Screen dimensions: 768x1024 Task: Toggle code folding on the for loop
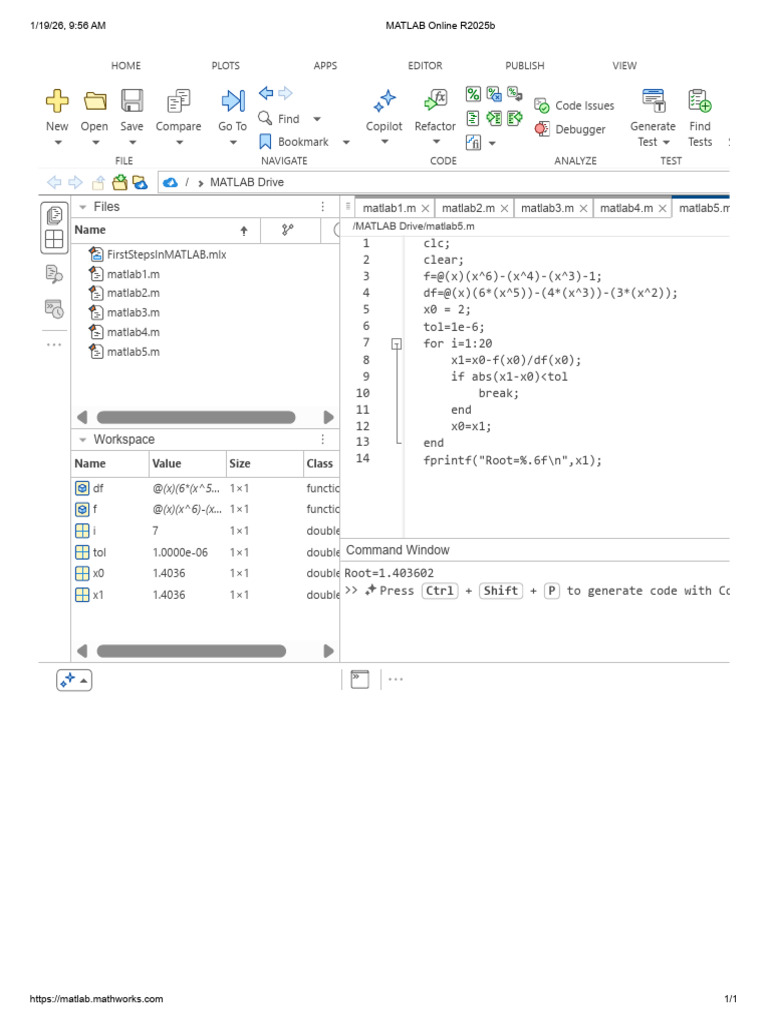[x=396, y=344]
